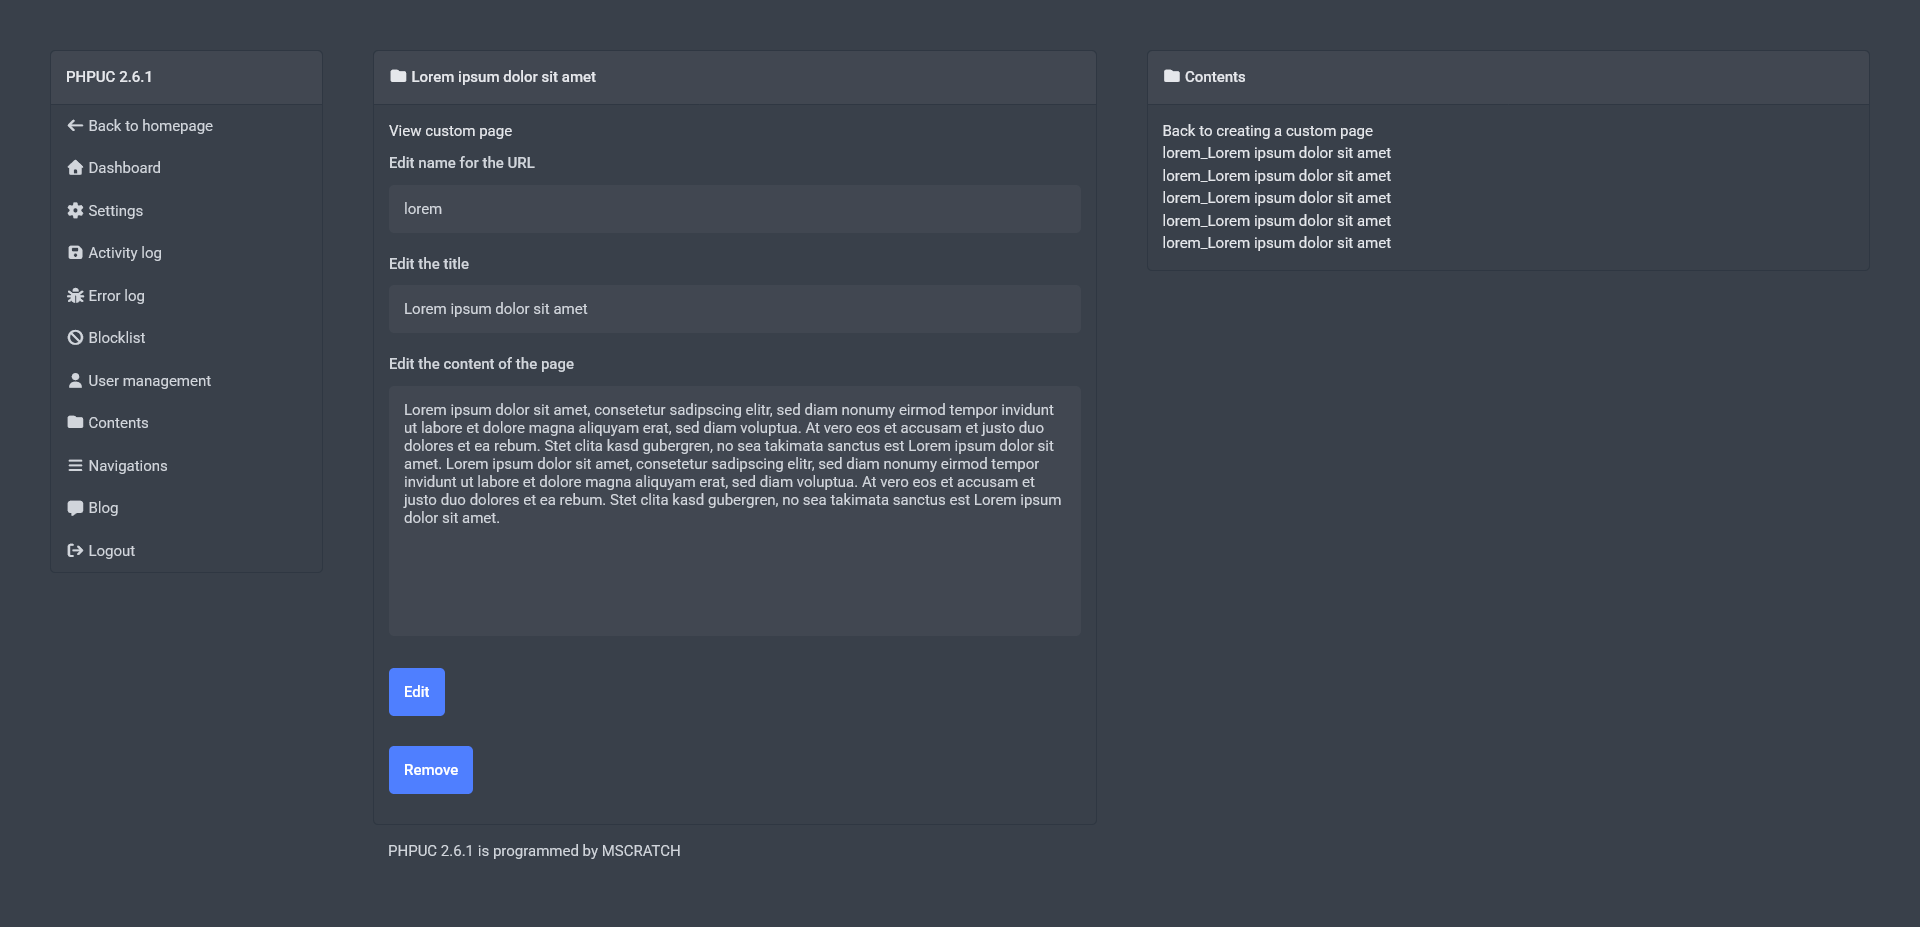The height and width of the screenshot is (927, 1920).
Task: Click the Dashboard house icon
Action: (x=75, y=168)
